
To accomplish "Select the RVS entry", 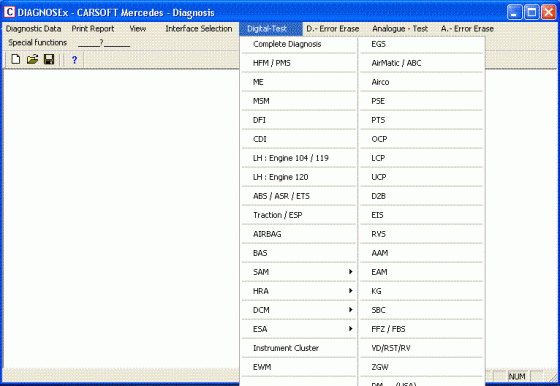I will pos(421,234).
